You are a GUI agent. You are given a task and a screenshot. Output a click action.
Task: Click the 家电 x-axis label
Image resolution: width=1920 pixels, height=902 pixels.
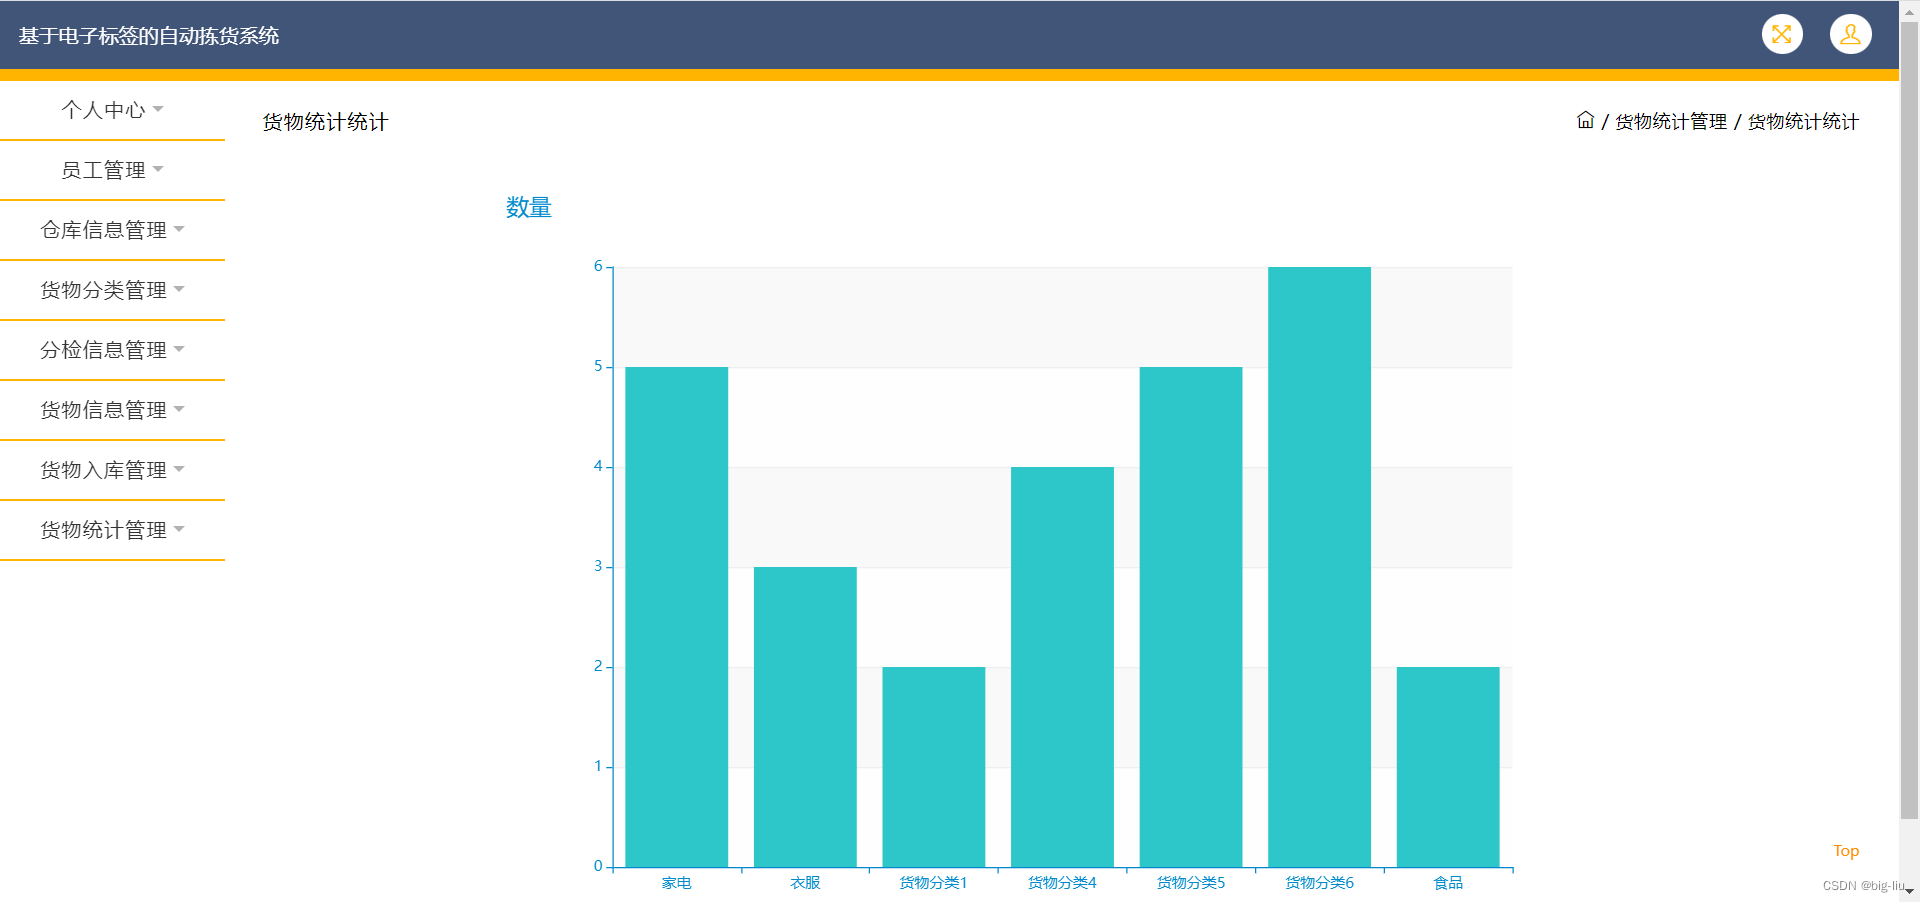677,883
